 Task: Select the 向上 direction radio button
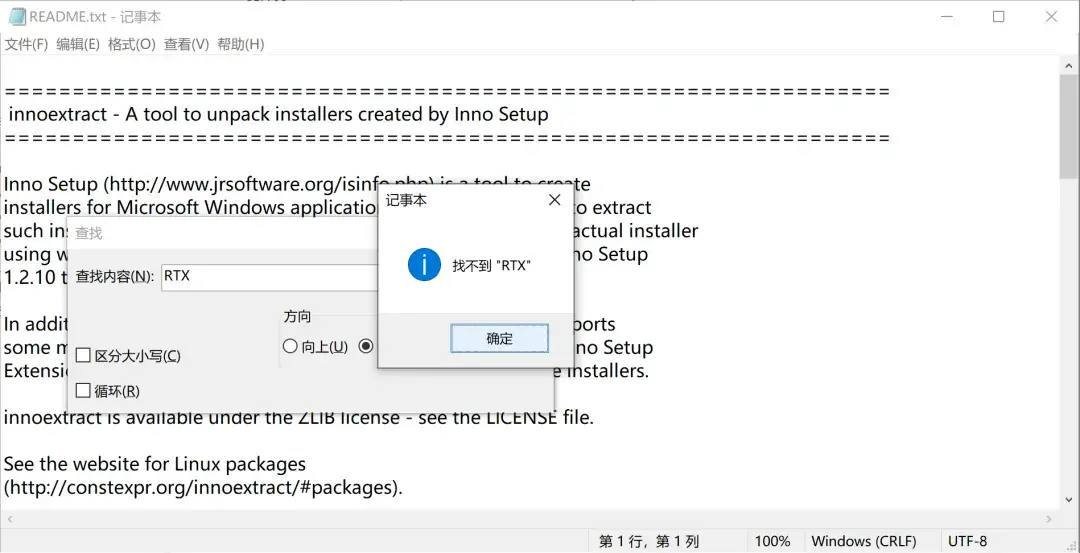coord(290,346)
